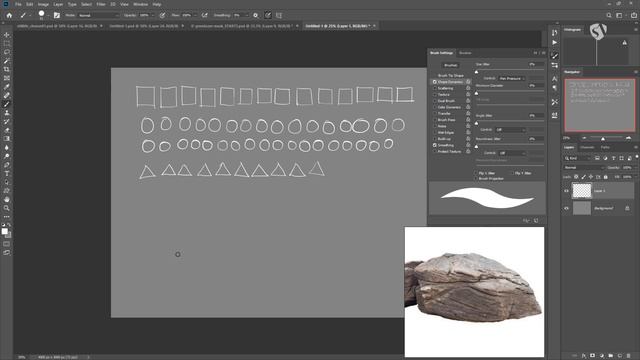This screenshot has height=360, width=640.
Task: Lock all pixels padlock icon in Layers panel
Action: pyautogui.click(x=606, y=177)
